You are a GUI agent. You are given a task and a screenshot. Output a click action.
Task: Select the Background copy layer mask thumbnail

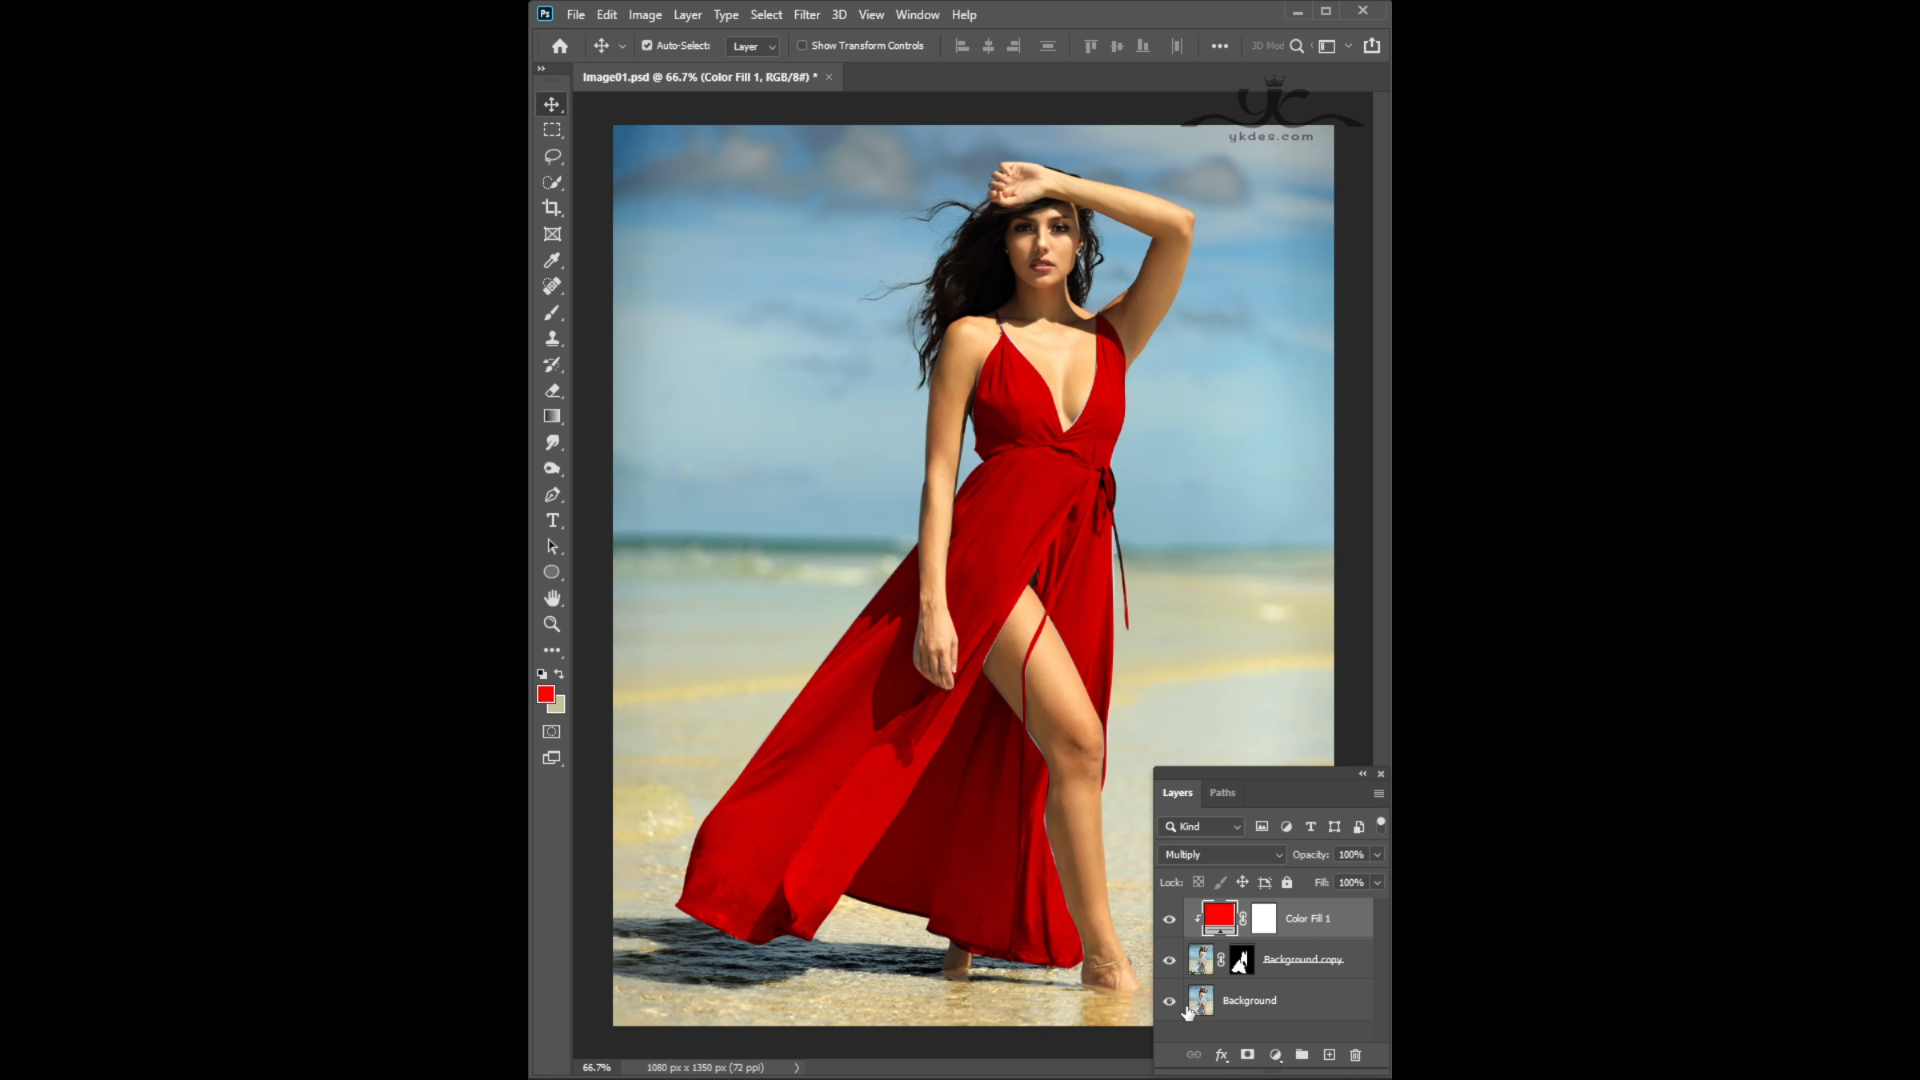click(1241, 960)
